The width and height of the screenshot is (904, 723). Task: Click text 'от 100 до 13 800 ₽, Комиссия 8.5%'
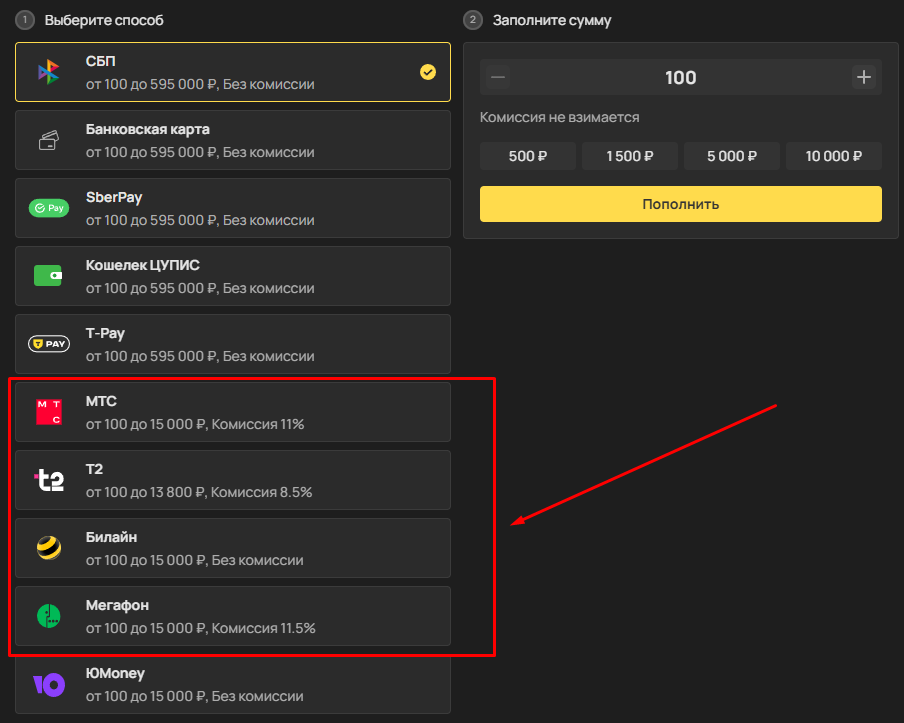[199, 492]
